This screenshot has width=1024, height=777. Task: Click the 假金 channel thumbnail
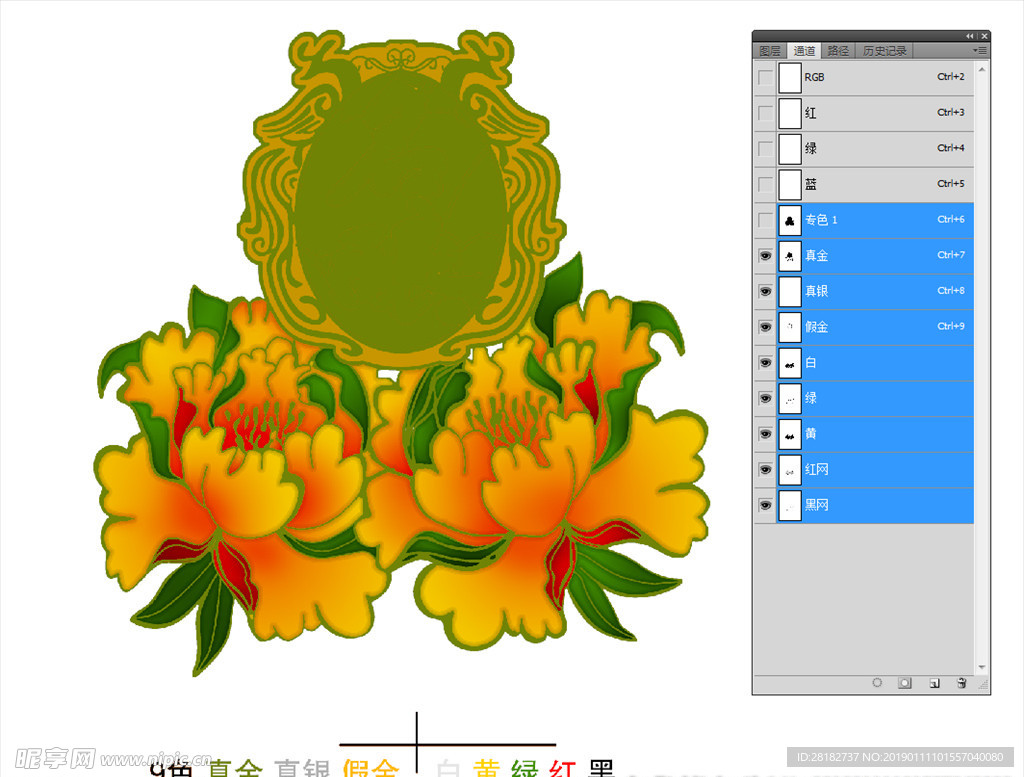click(x=790, y=327)
